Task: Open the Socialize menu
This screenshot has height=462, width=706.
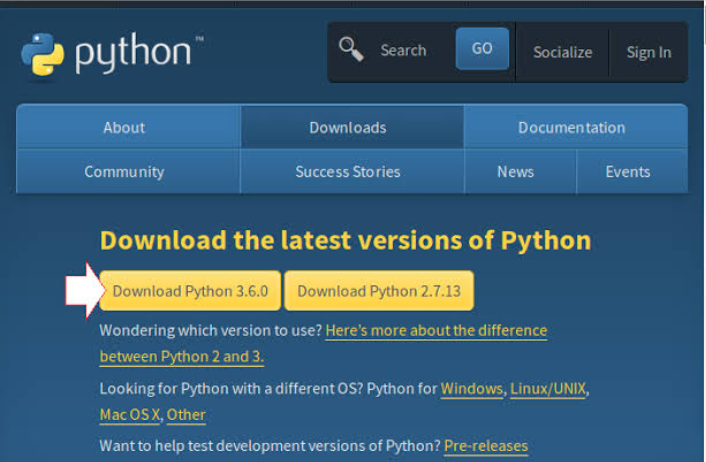Action: 562,52
